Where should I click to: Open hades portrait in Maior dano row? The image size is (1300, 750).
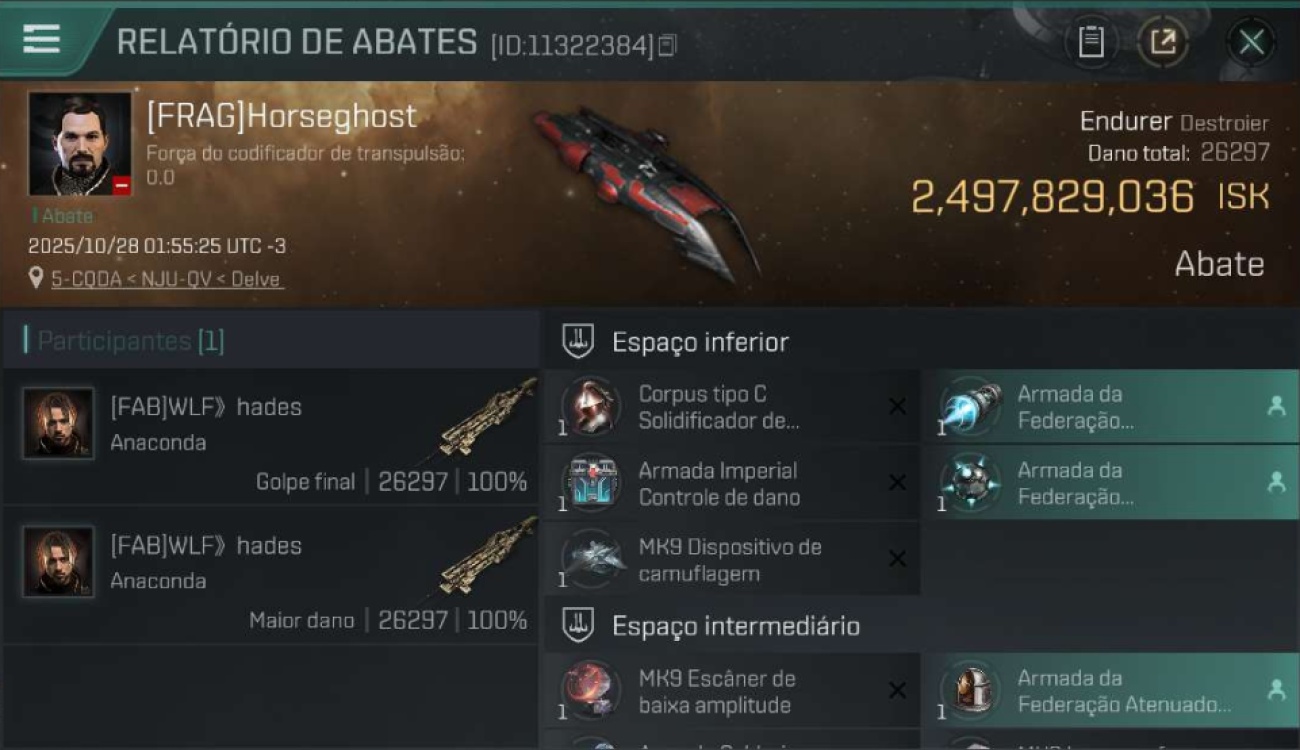pyautogui.click(x=58, y=562)
